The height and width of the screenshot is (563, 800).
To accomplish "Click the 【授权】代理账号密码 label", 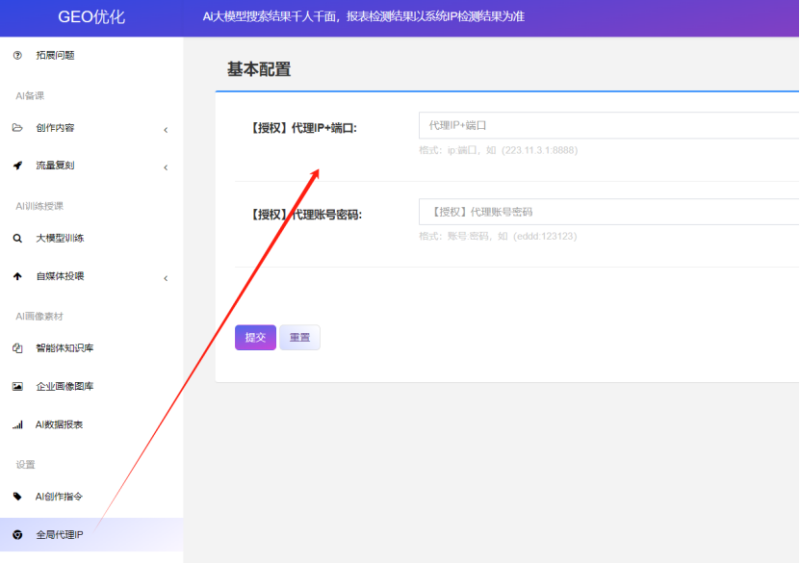I will (x=306, y=214).
